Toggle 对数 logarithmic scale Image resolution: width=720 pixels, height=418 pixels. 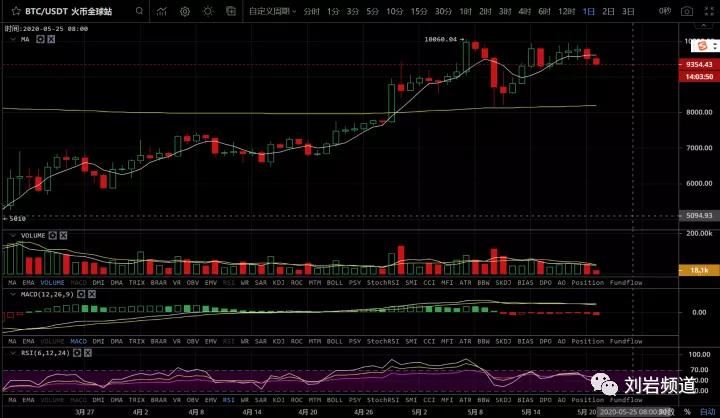(x=667, y=412)
